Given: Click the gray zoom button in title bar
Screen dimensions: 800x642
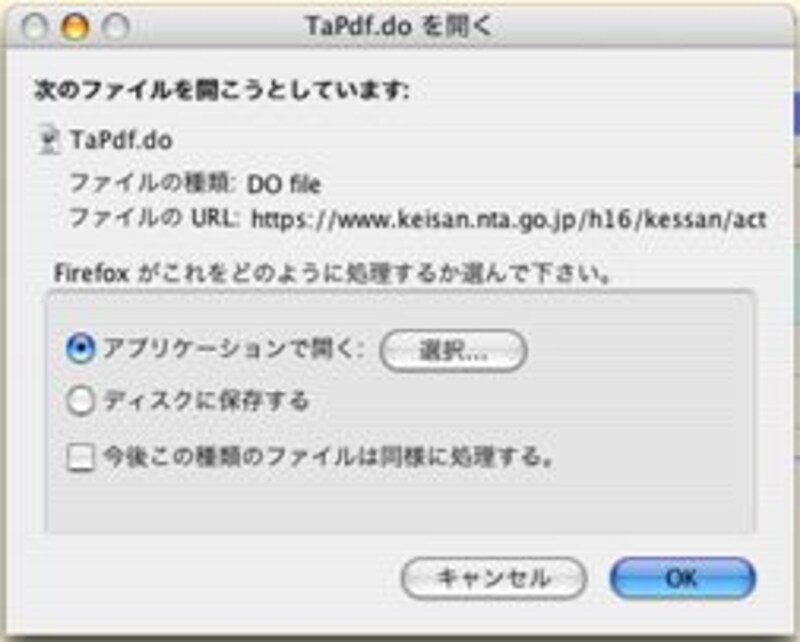Looking at the screenshot, I should pyautogui.click(x=116, y=26).
